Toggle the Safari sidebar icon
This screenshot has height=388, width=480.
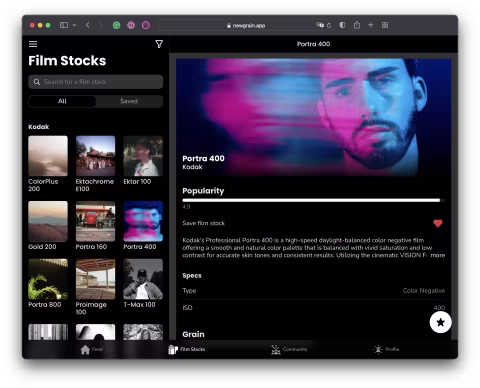tap(64, 25)
